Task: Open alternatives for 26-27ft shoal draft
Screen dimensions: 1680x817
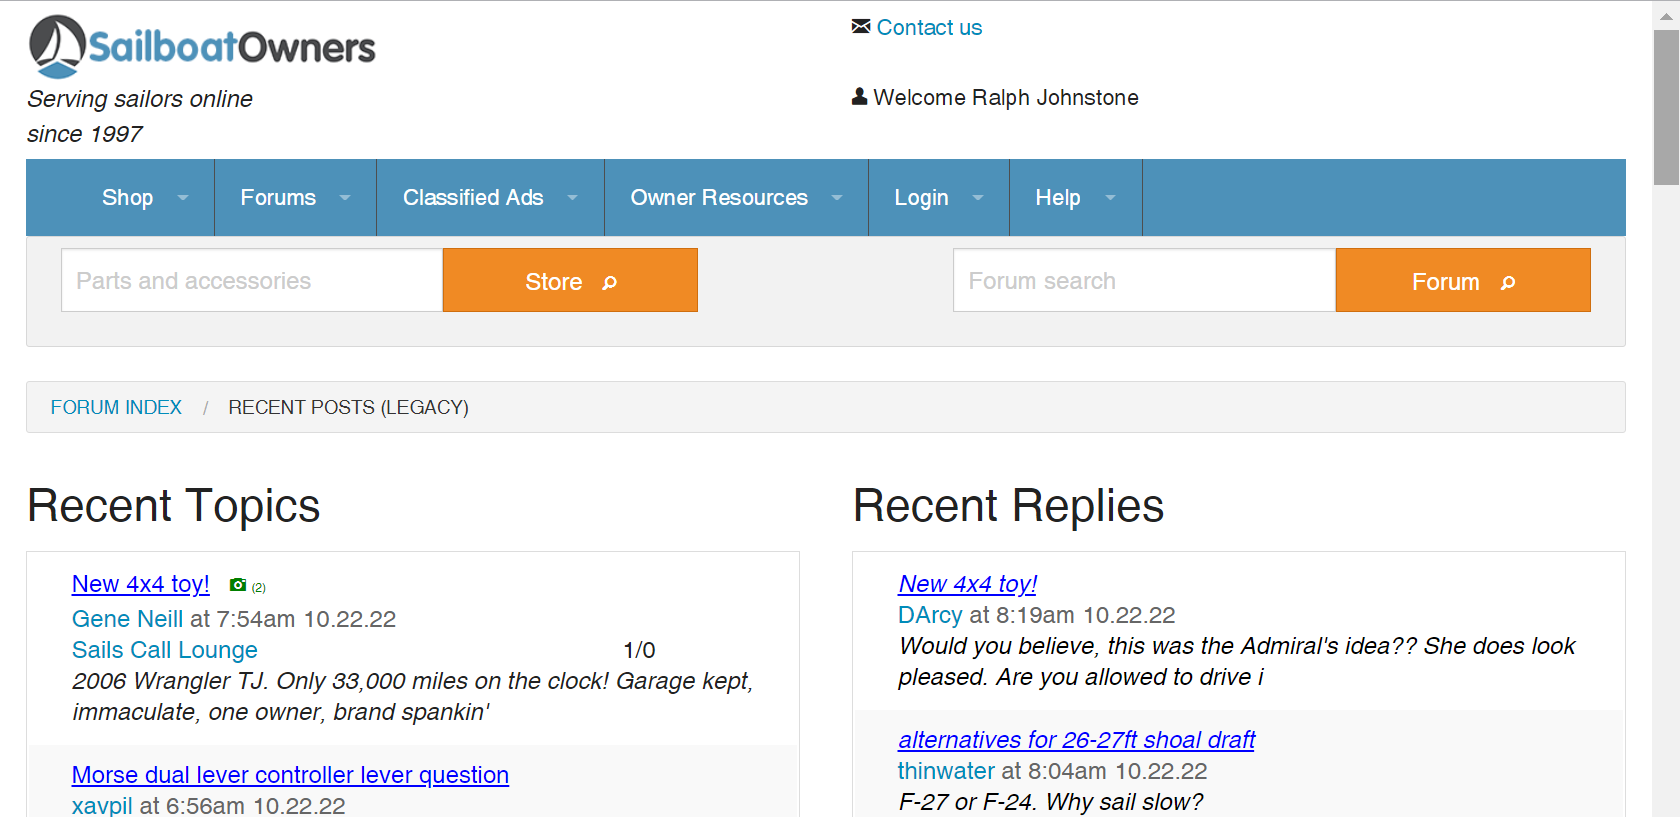Action: coord(1076,740)
